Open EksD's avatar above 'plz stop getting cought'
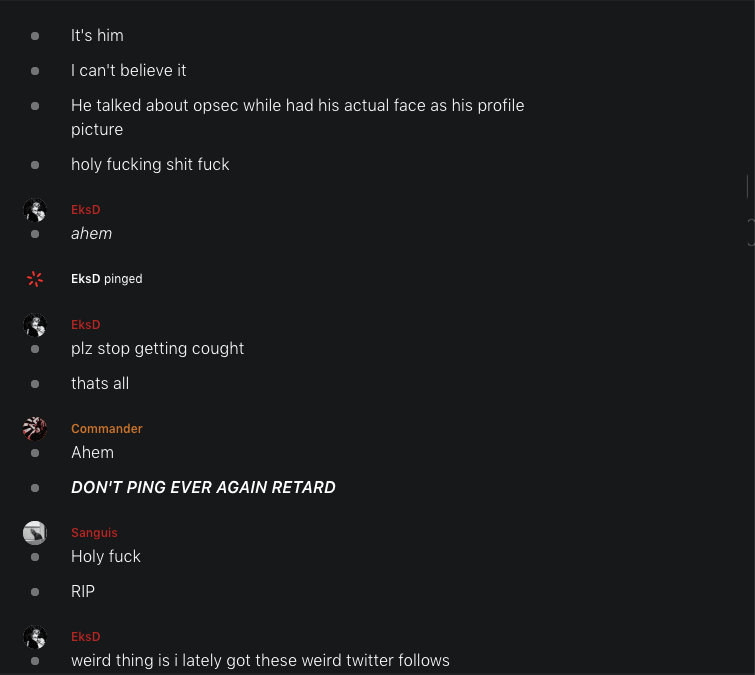This screenshot has width=755, height=675. (35, 325)
